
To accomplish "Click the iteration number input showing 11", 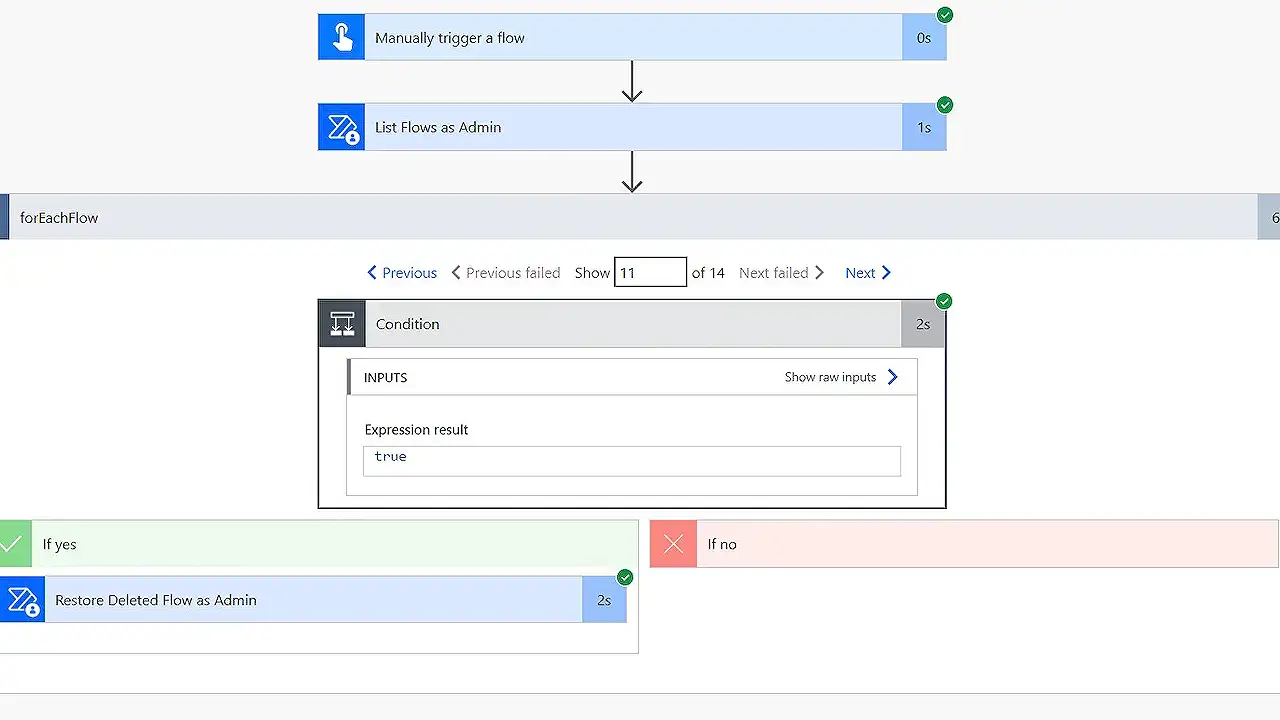I will pos(650,271).
